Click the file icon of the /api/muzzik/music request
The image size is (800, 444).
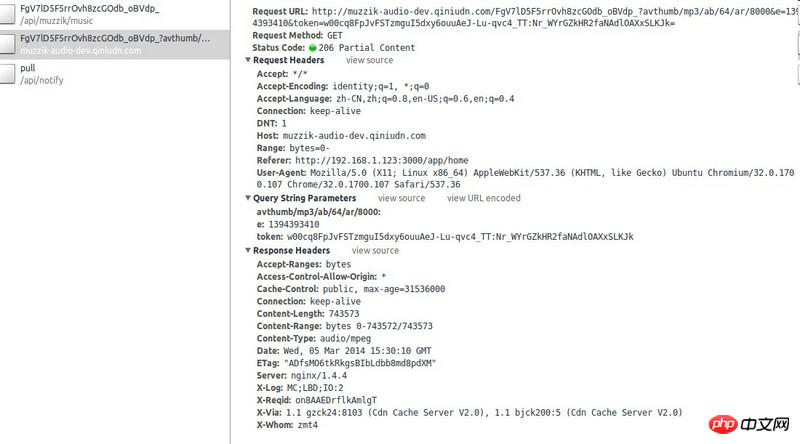8,14
